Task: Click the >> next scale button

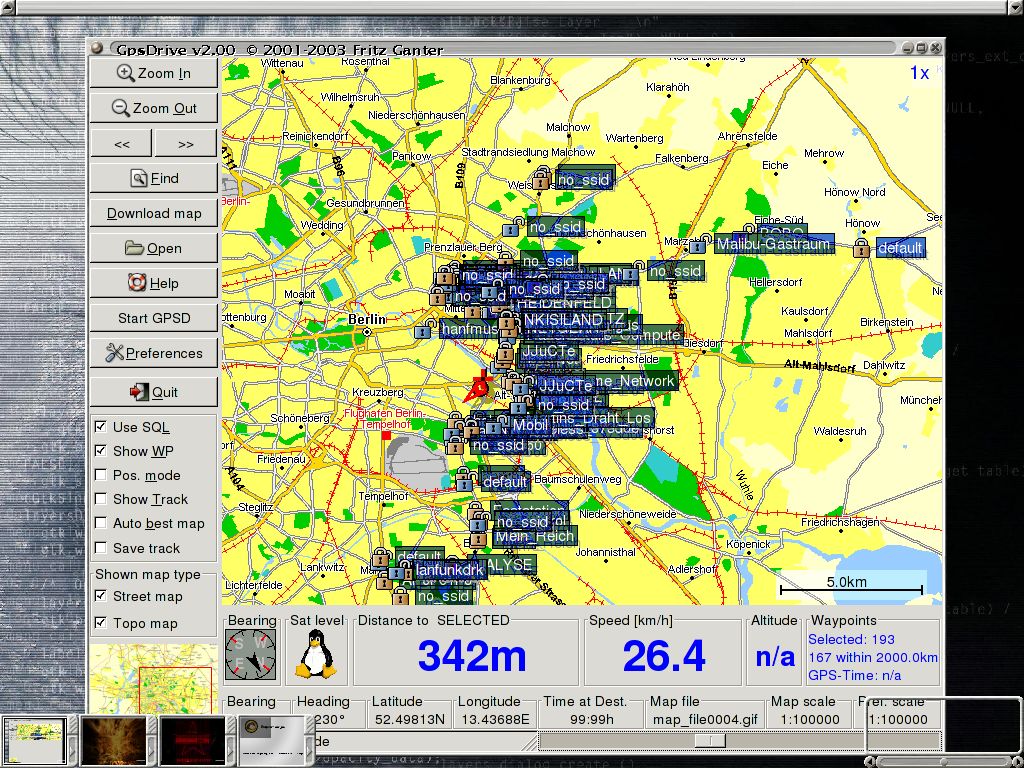Action: 185,144
